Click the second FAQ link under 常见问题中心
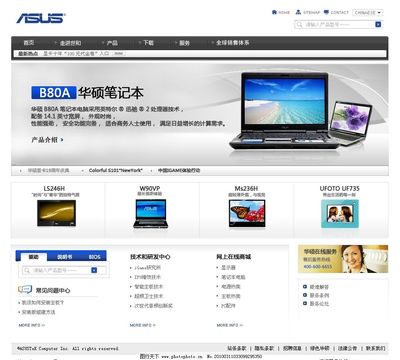Image resolution: width=400 pixels, height=360 pixels. (38, 312)
